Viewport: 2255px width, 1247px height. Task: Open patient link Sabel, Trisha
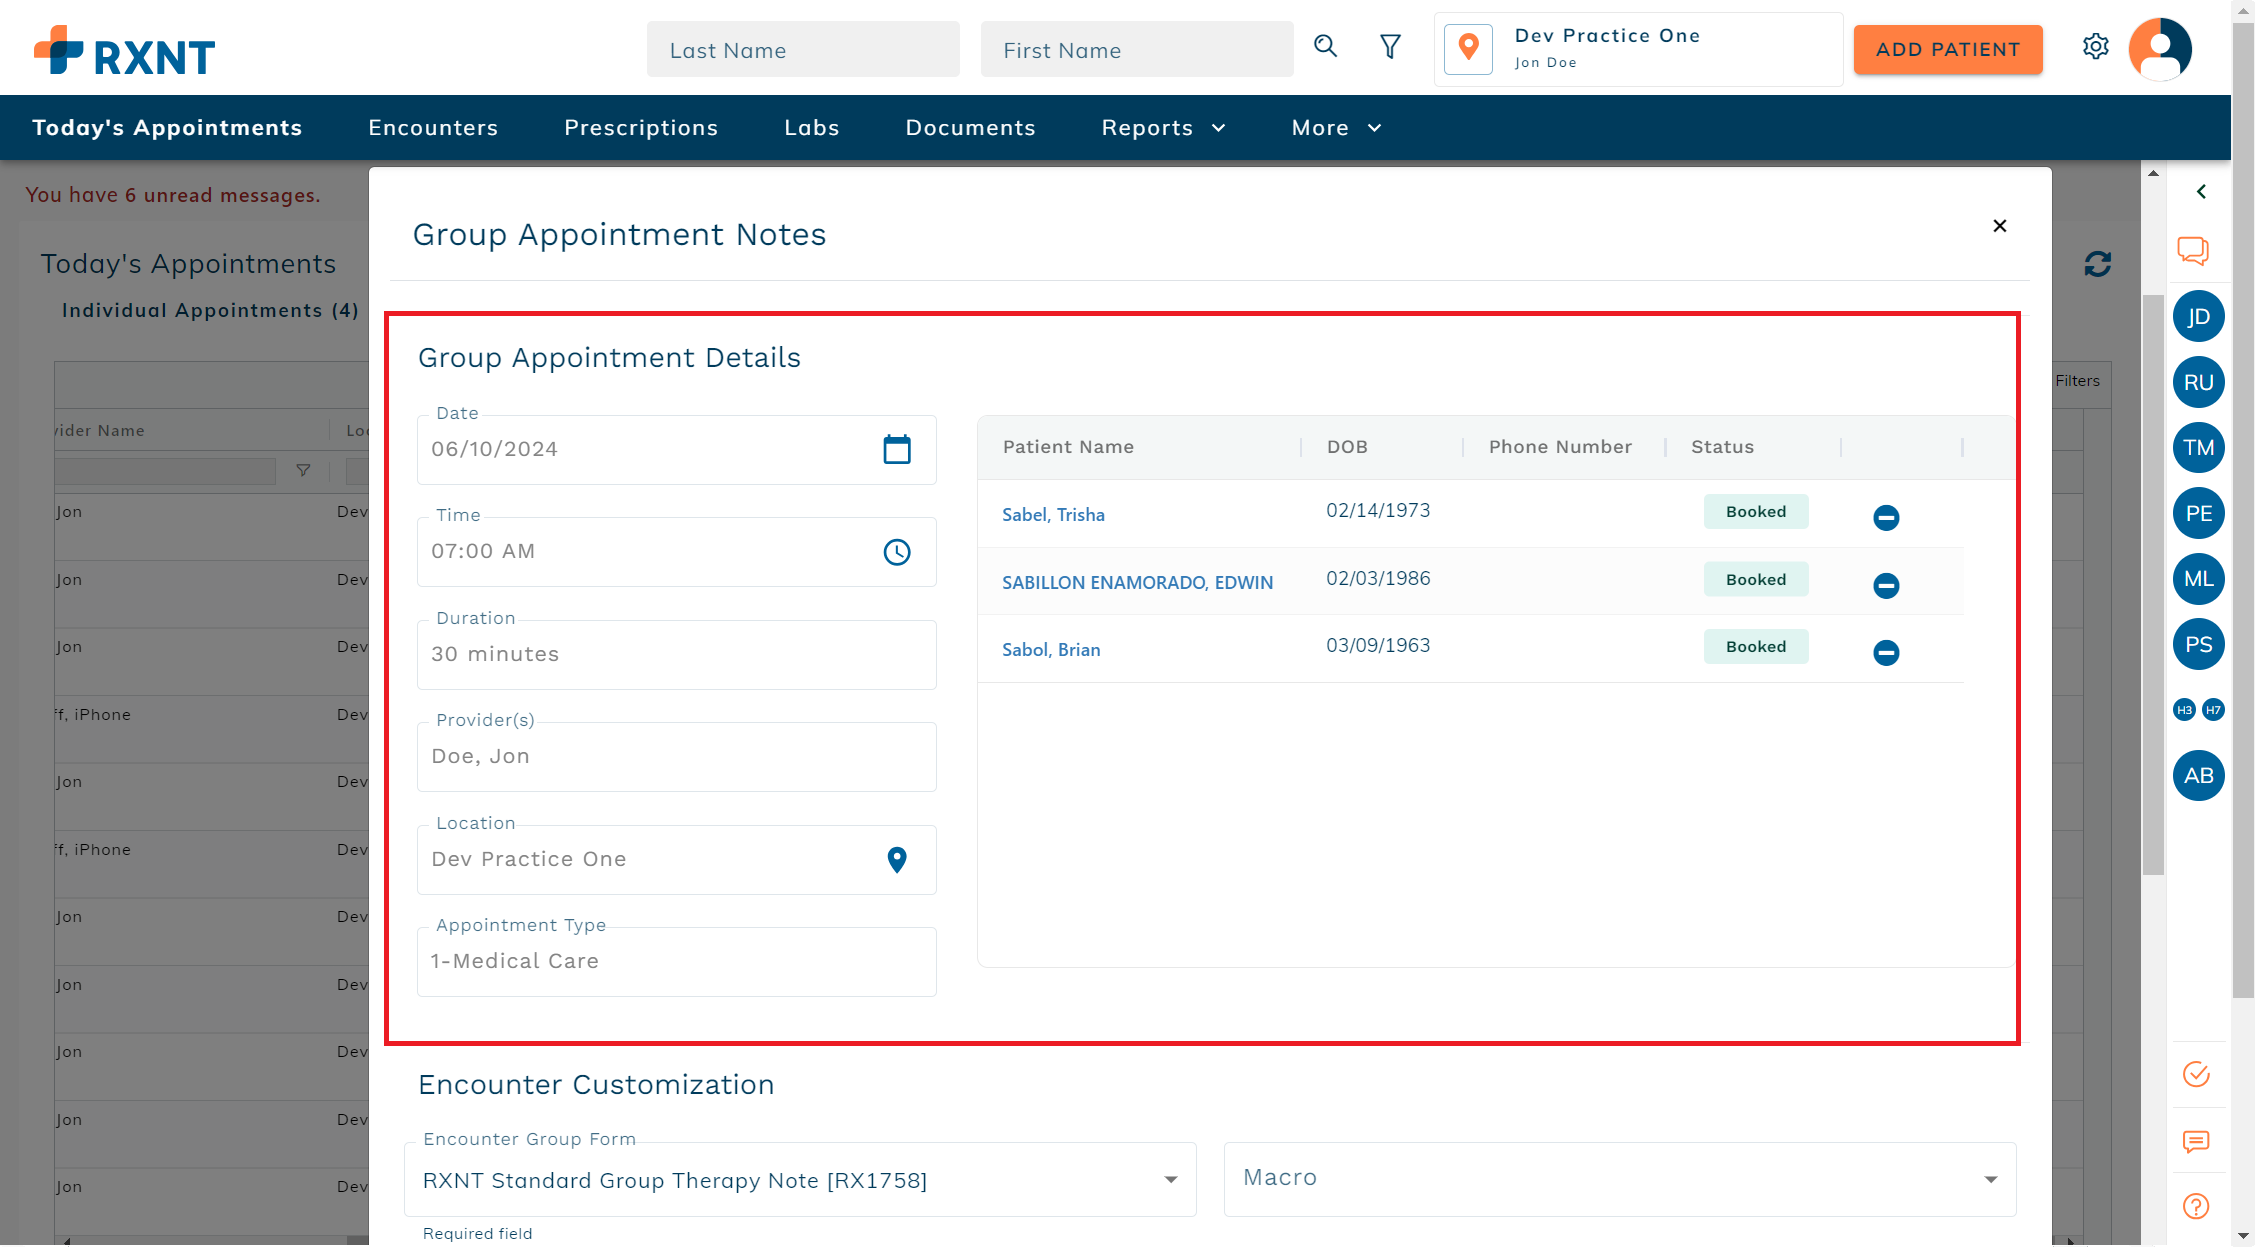1053,515
